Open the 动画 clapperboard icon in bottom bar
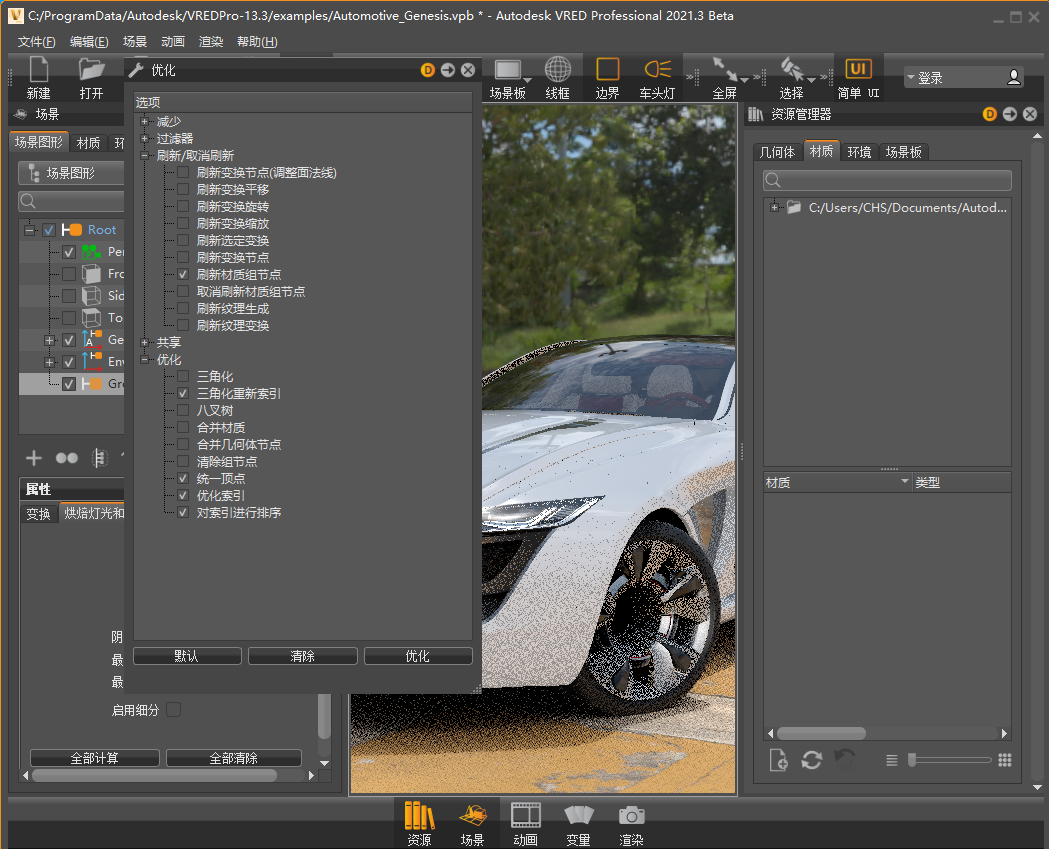This screenshot has height=849, width=1049. (525, 816)
